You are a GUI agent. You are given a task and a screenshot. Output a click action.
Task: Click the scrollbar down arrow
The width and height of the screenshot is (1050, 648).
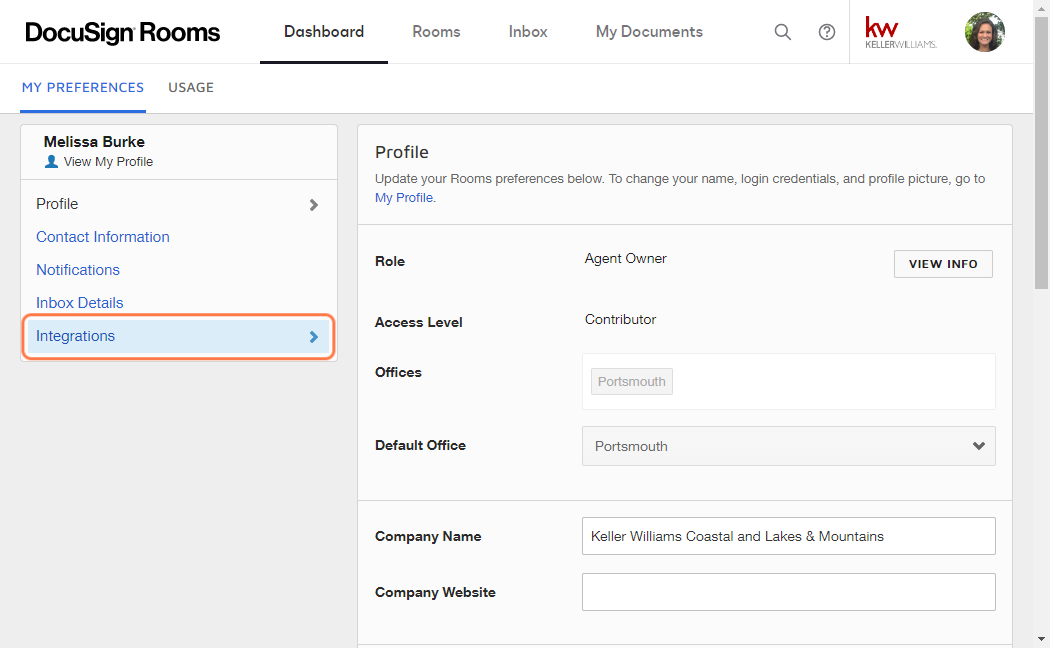click(x=1041, y=640)
